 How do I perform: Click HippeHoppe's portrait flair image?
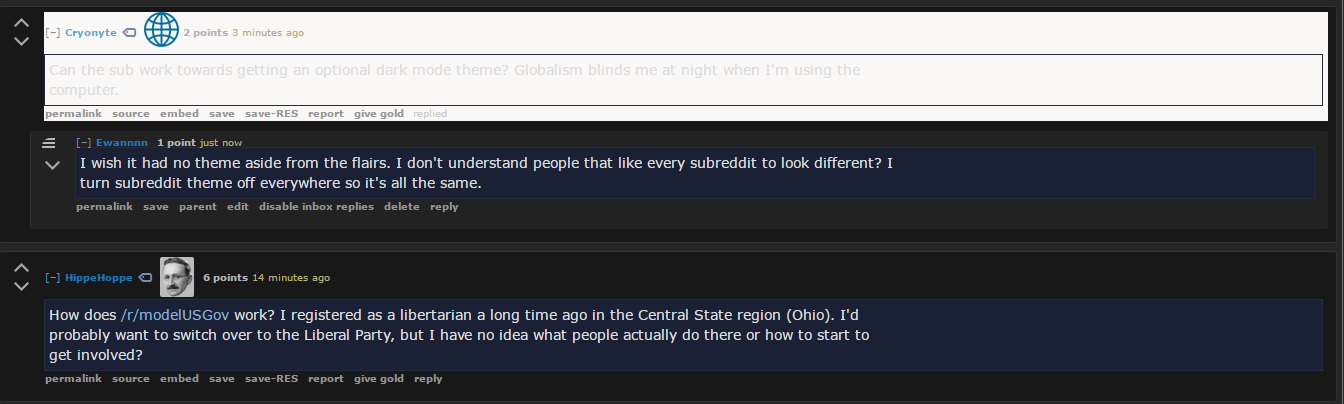(177, 276)
